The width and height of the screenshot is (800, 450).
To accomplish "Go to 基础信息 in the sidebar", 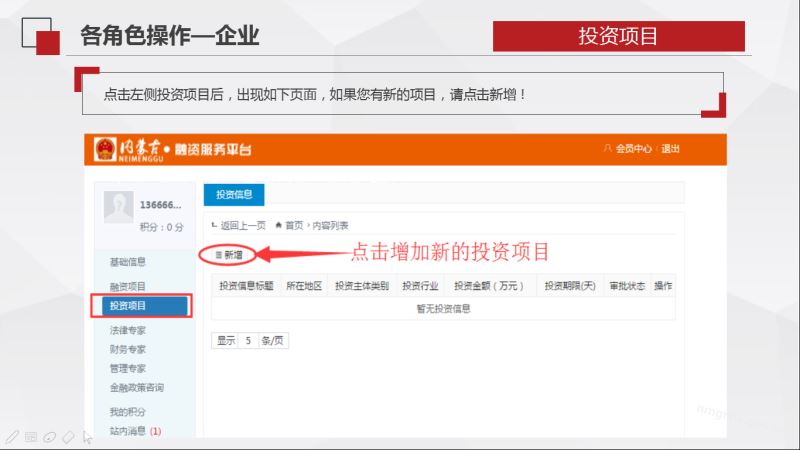I will pos(128,262).
